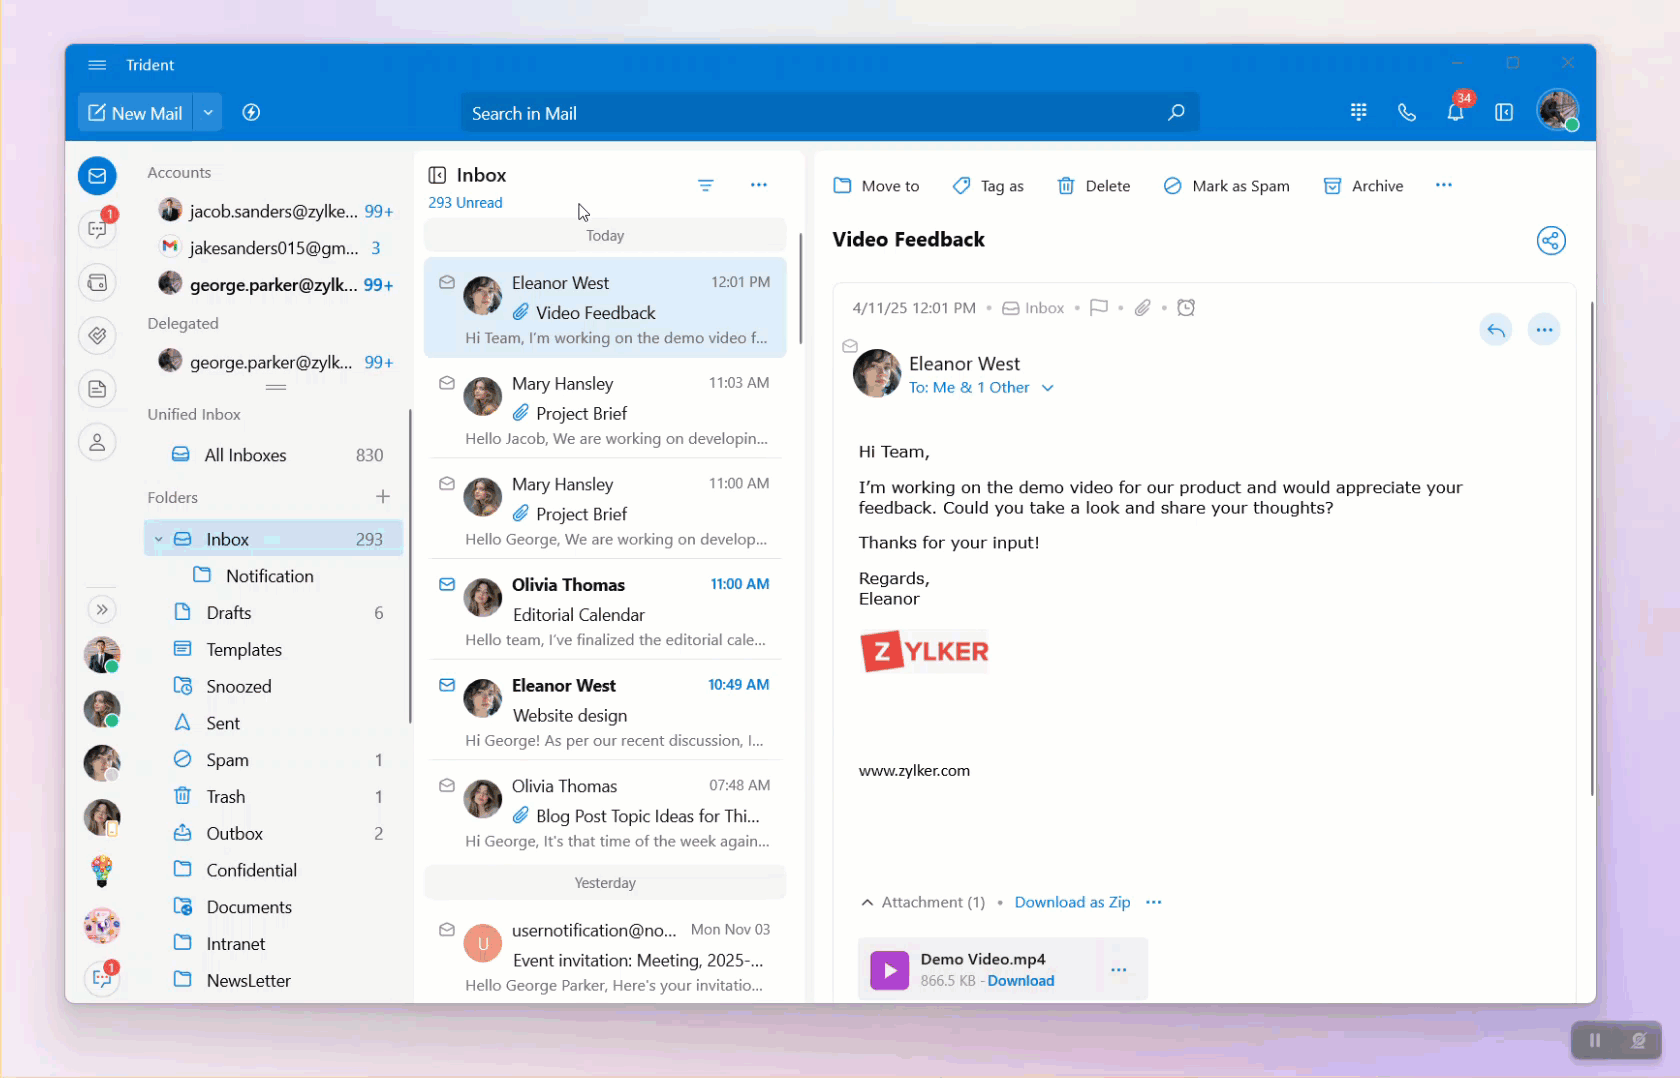
Task: Click the lightning bolt quick actions icon
Action: (251, 113)
